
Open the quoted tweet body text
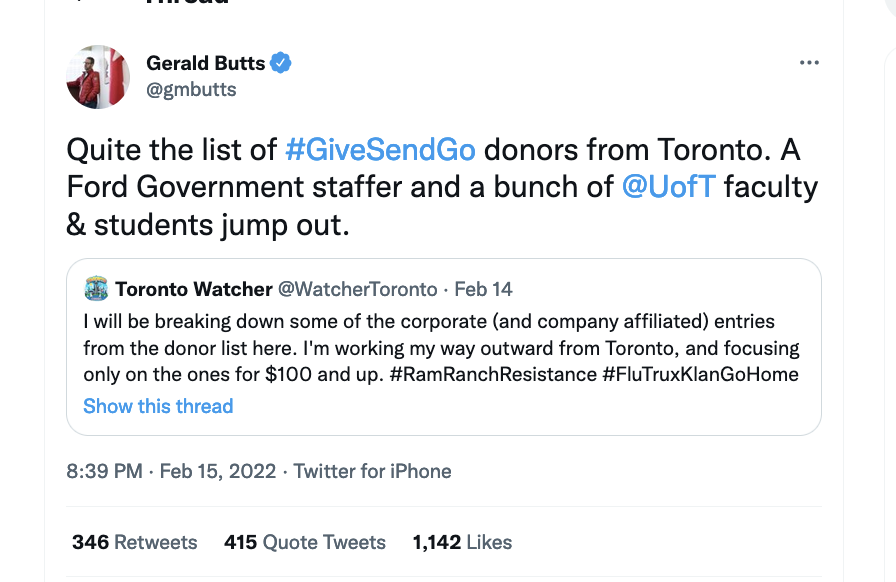tap(441, 348)
